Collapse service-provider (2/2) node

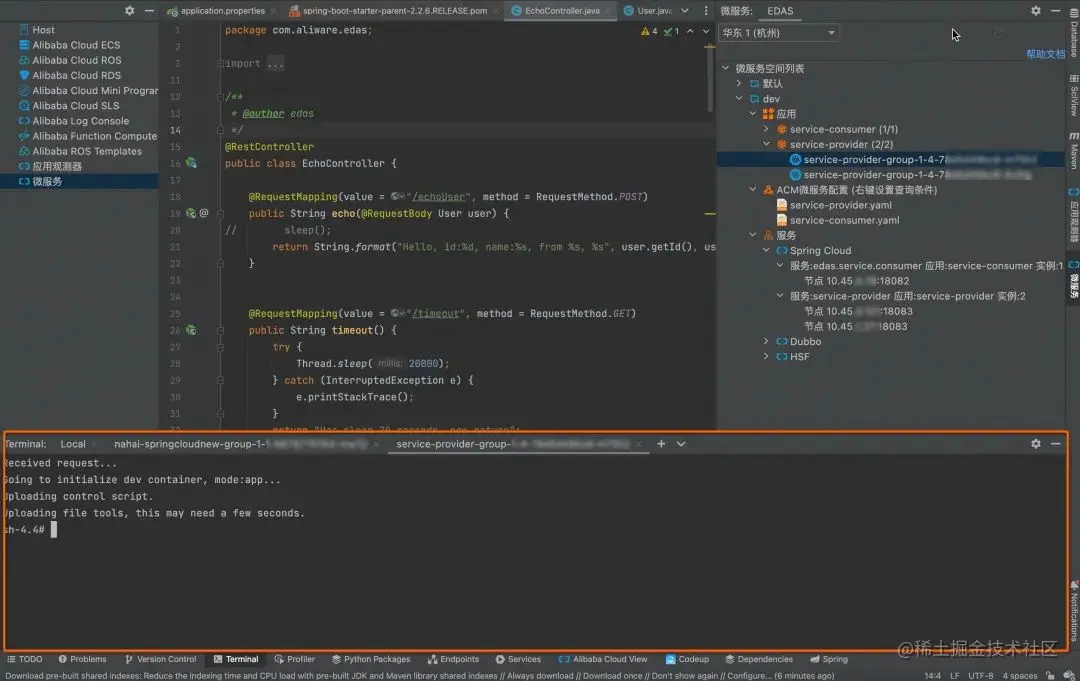click(x=766, y=144)
